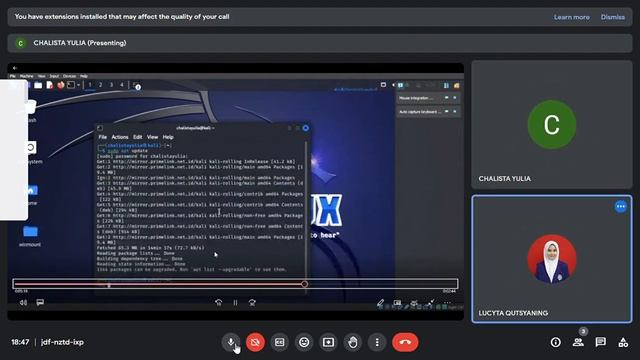The height and width of the screenshot is (360, 640).
Task: Switch to Kali workspace 4
Action: point(122,85)
